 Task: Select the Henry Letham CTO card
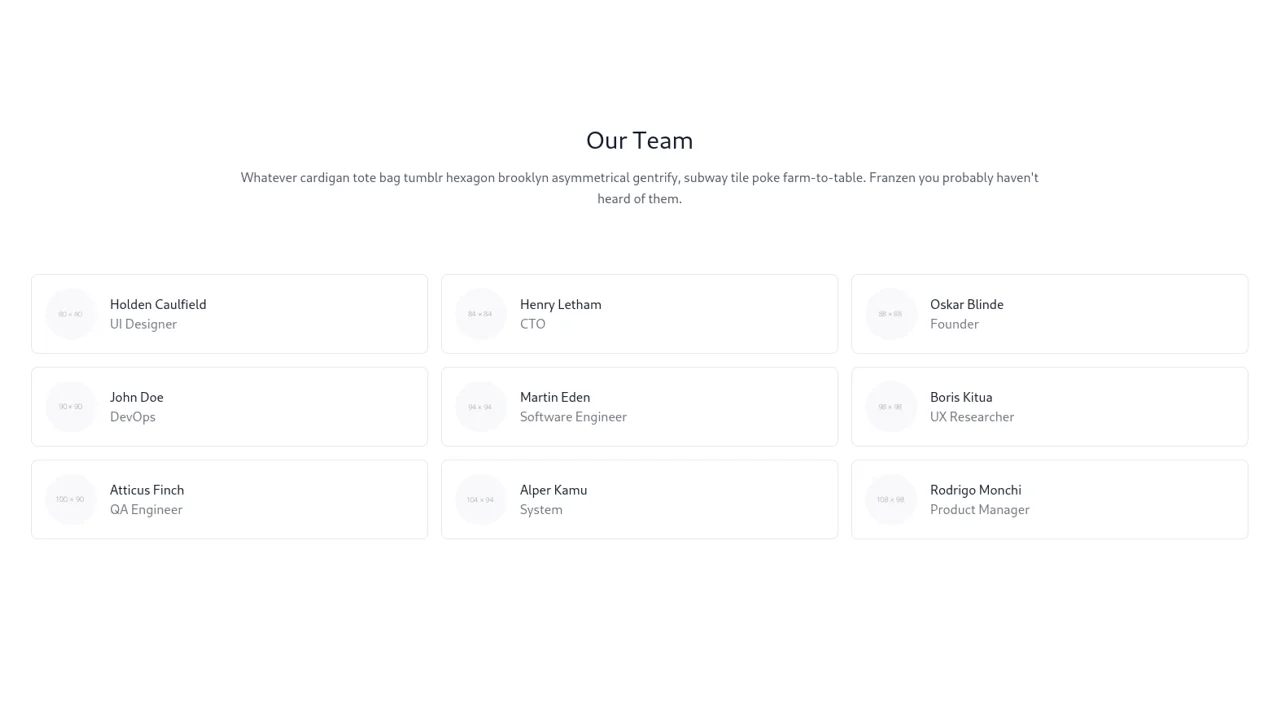tap(639, 313)
